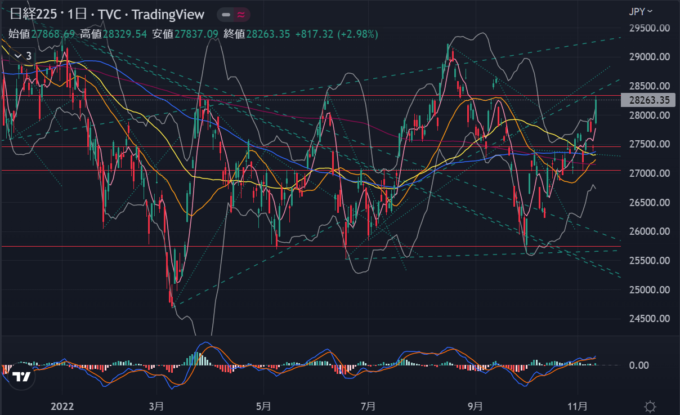Click the TradingView logo icon
The image size is (680, 415).
[x=20, y=377]
